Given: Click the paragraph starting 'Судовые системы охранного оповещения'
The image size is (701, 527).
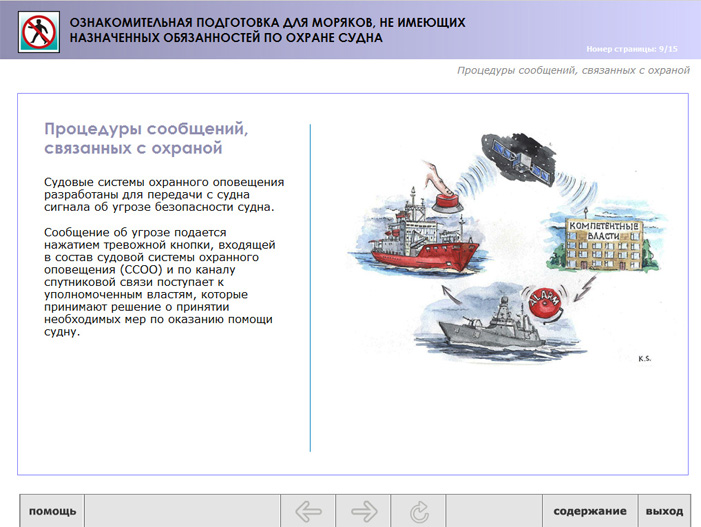Looking at the screenshot, I should coord(164,194).
